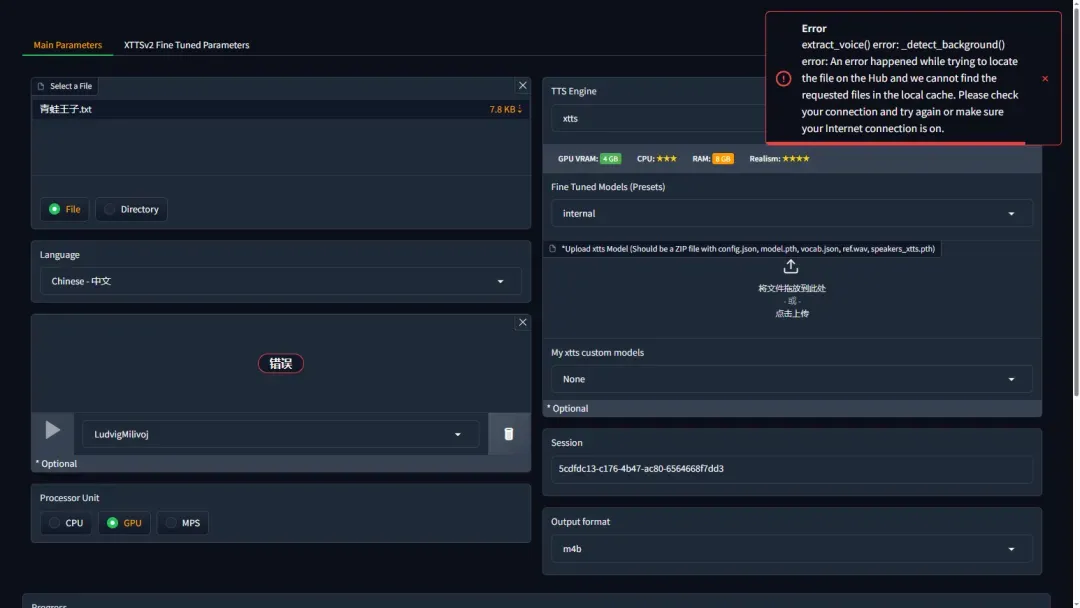Switch to the Main Parameters tab
The height and width of the screenshot is (608, 1080).
pos(68,45)
